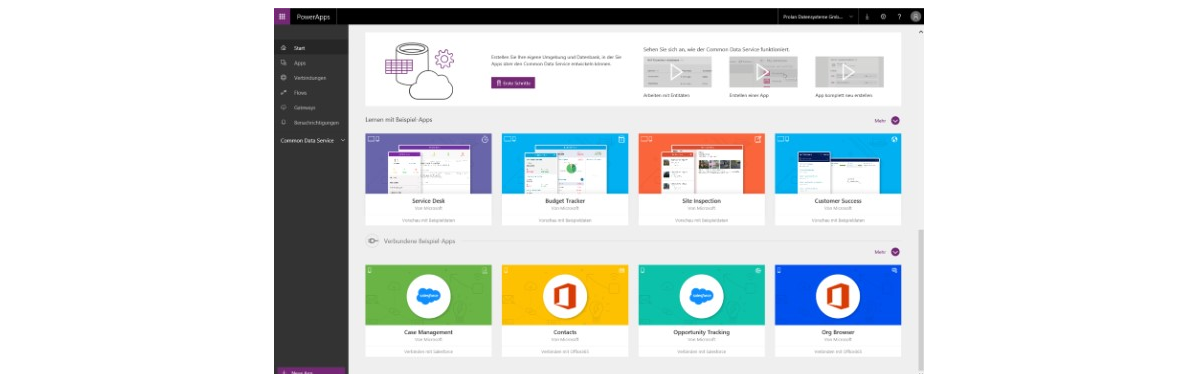Click the Salesforce logo on Opportunity Tracking

click(701, 296)
